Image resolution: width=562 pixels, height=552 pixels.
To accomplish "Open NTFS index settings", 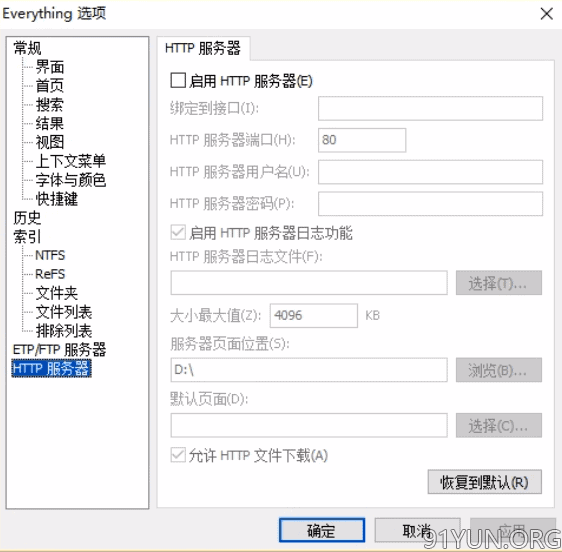I will pos(50,255).
